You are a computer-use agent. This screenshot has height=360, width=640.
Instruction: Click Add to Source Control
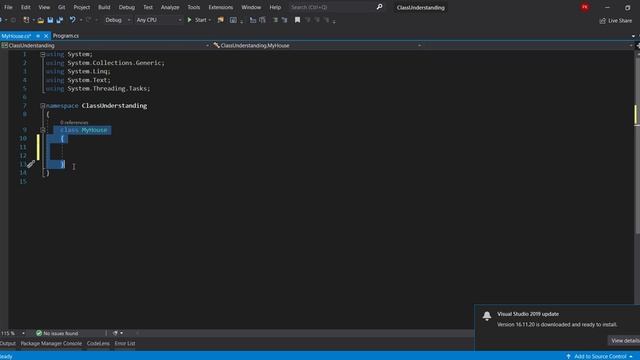(599, 356)
